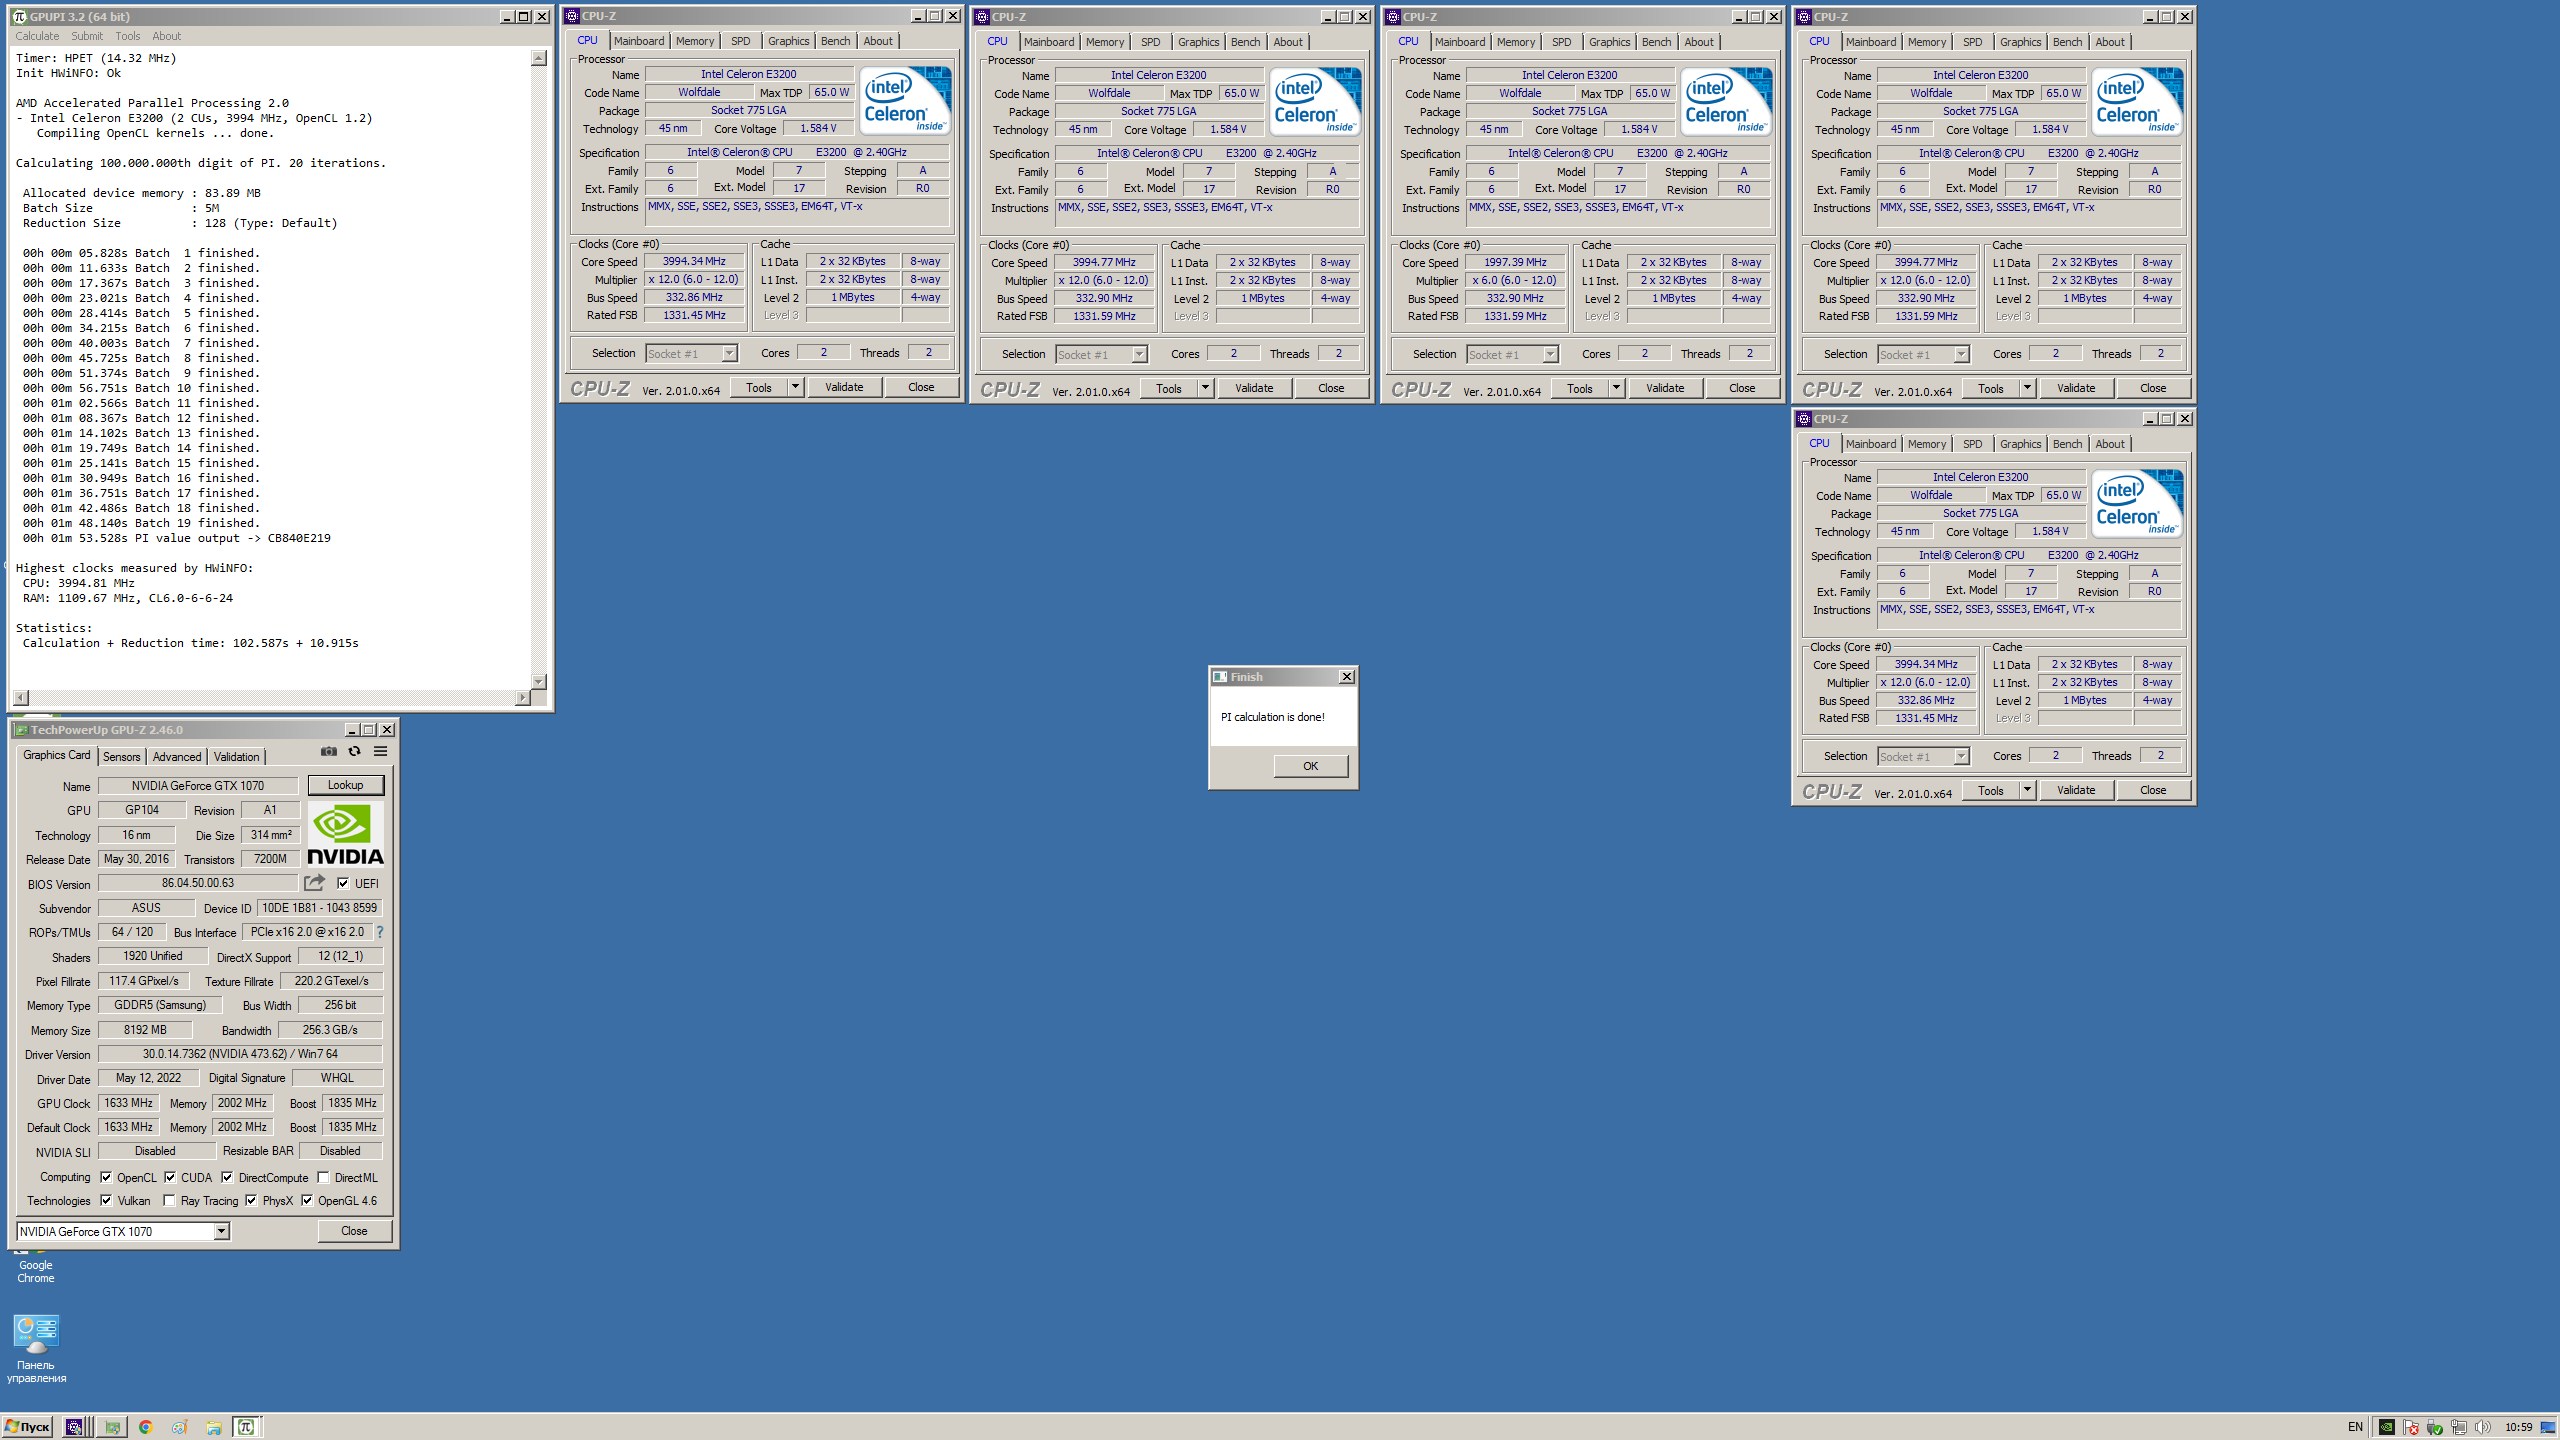The width and height of the screenshot is (2560, 1440).
Task: Open the Memory tab in leftmost CPU-Z window
Action: point(695,41)
